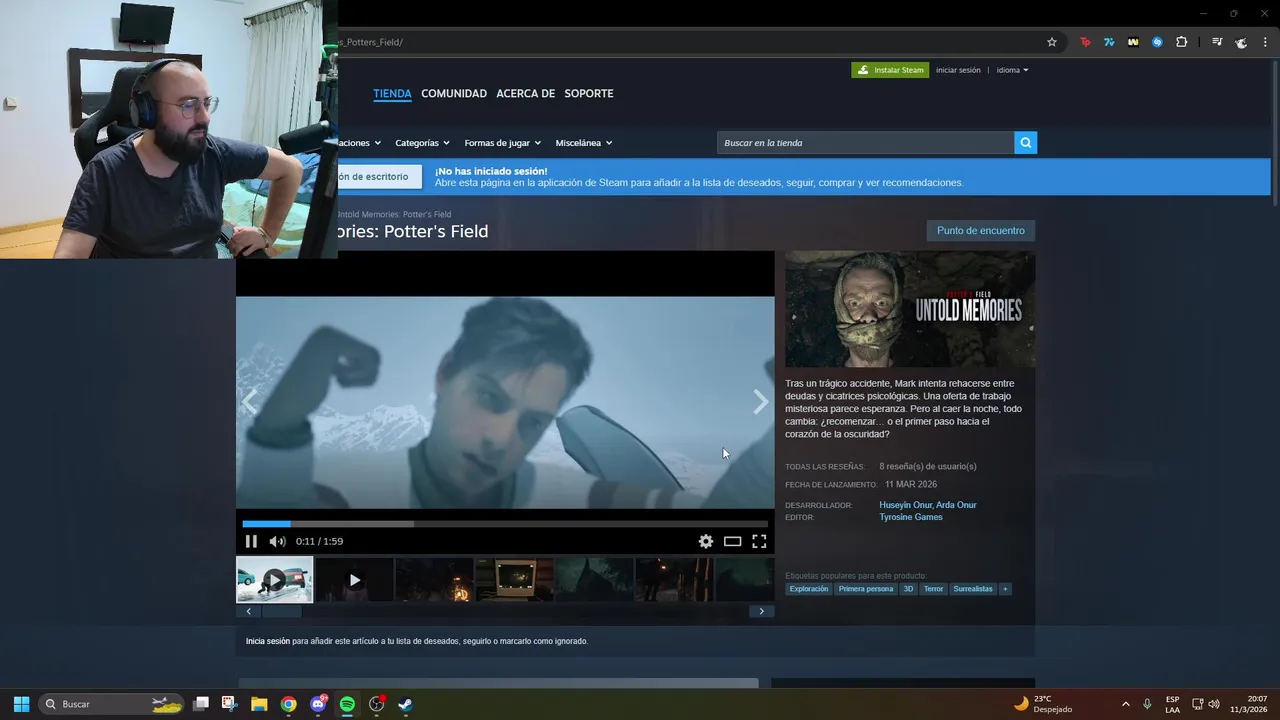Screen dimensions: 1280x720
Task: Open the red Tp browser extension
Action: coord(1085,42)
